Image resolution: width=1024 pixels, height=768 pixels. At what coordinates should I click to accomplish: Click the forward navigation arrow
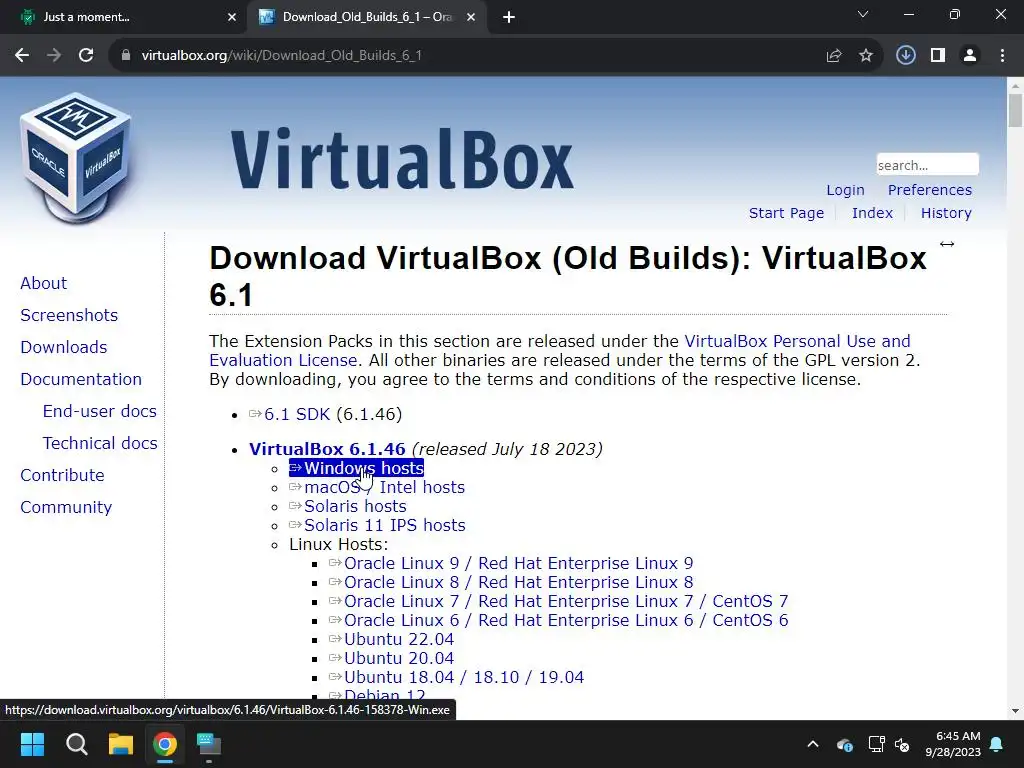pyautogui.click(x=54, y=56)
